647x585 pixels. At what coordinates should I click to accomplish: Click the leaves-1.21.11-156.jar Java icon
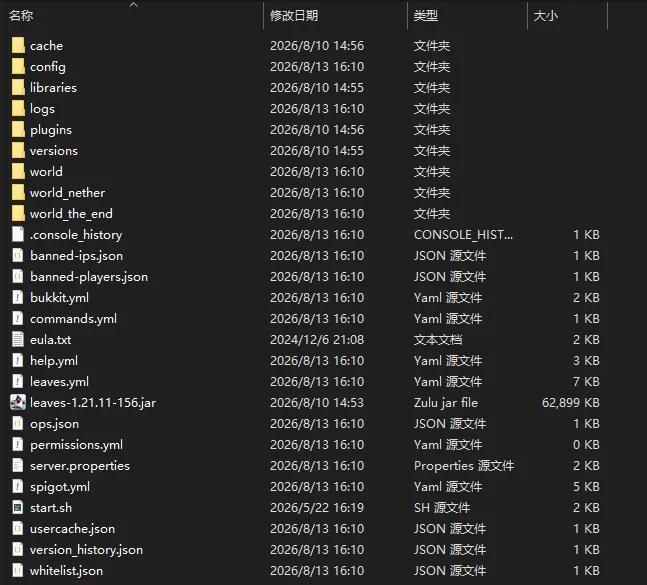coord(18,402)
